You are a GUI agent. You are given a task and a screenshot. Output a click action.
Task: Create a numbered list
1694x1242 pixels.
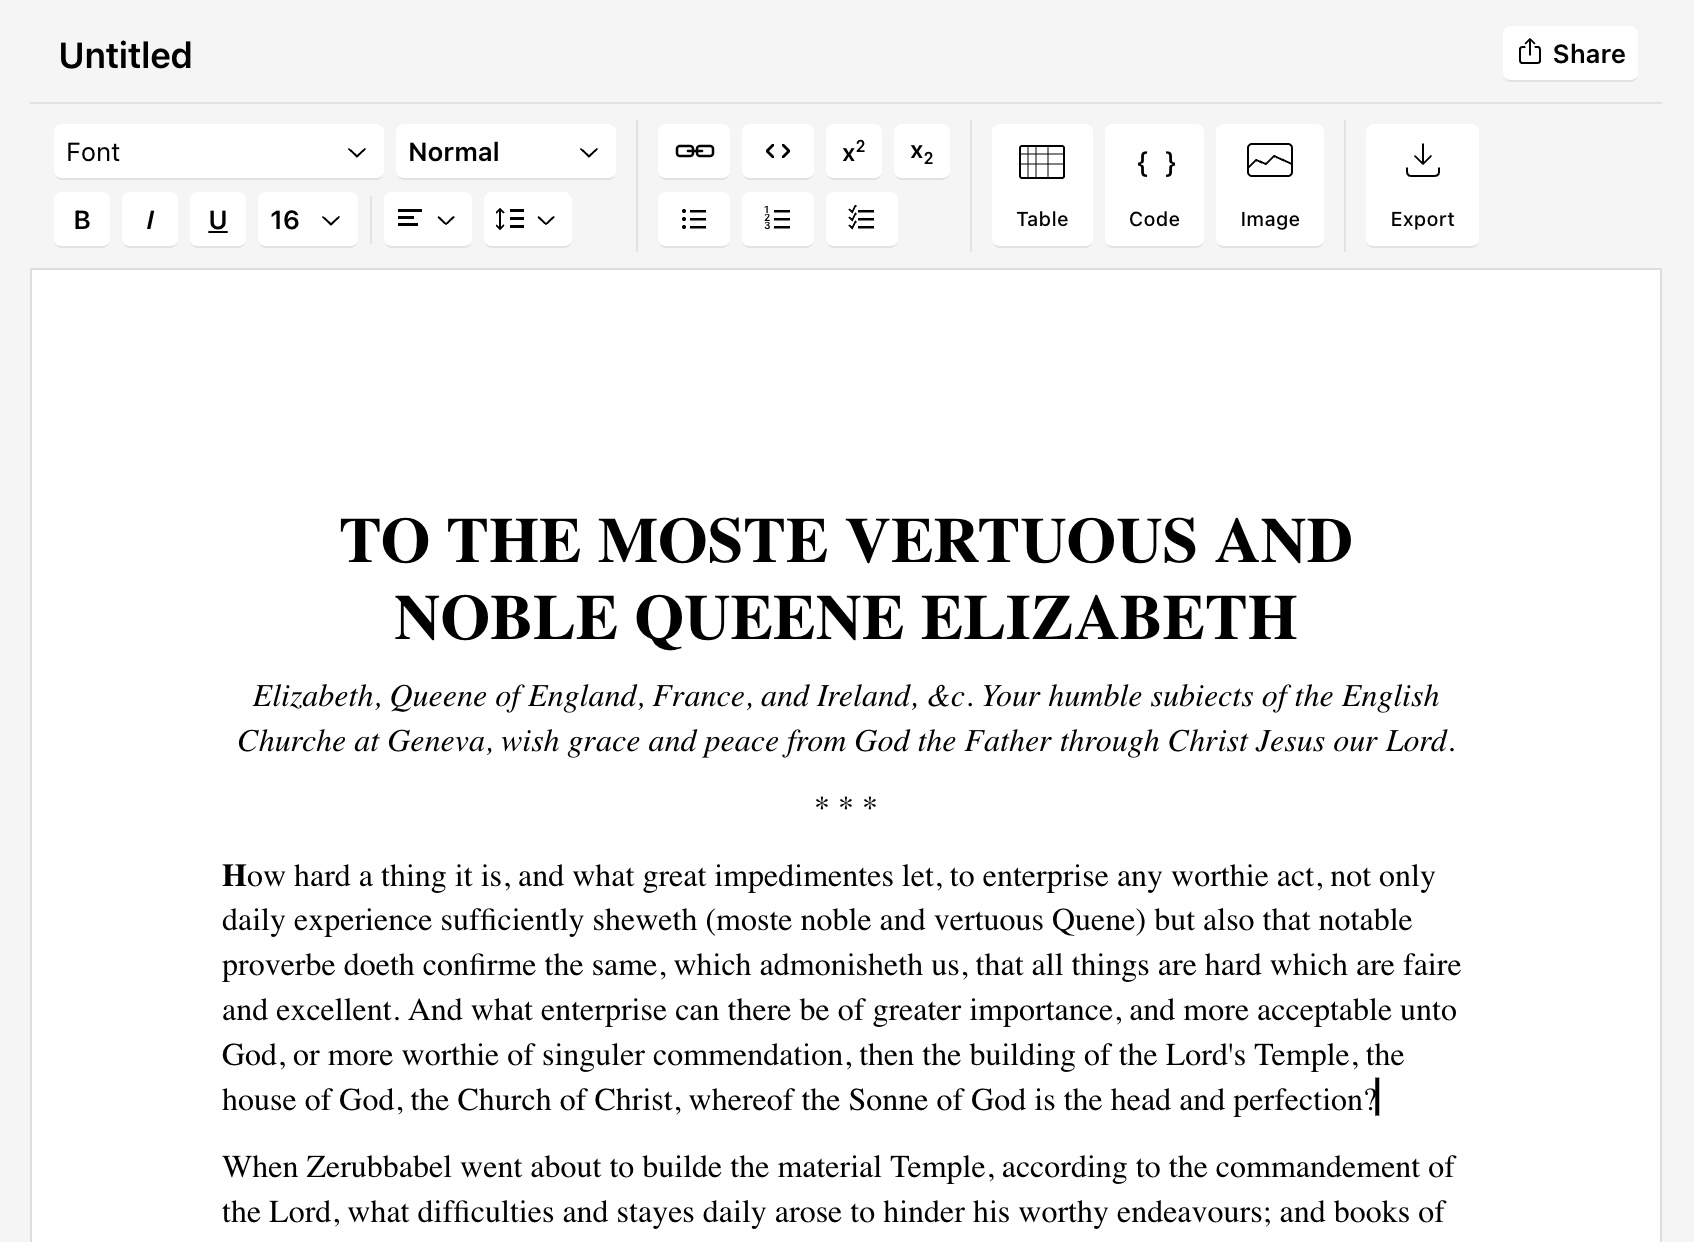point(777,219)
